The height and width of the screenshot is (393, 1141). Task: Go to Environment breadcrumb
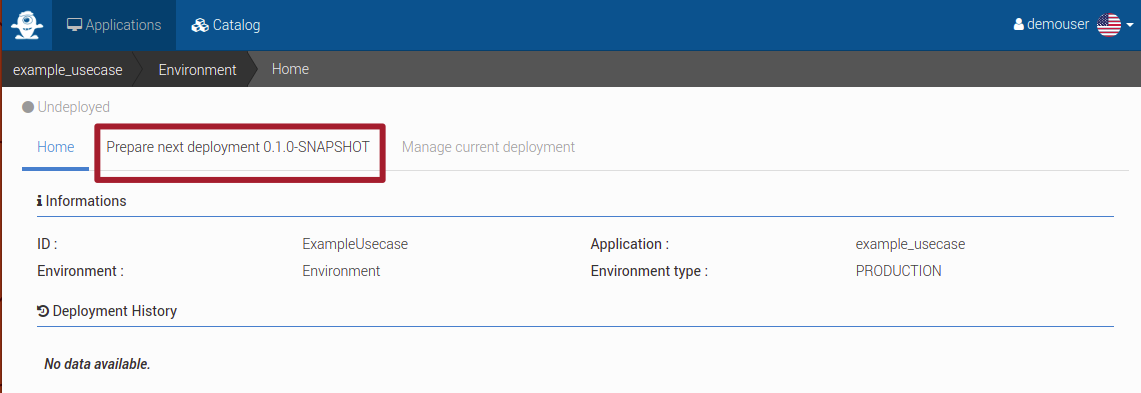[x=197, y=70]
